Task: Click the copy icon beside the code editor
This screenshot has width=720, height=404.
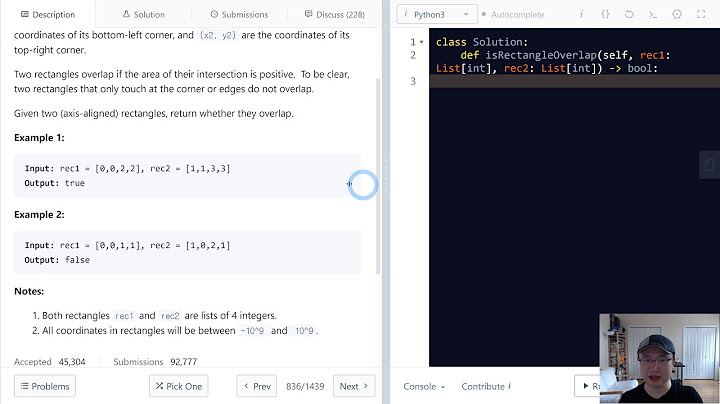Action: [709, 165]
